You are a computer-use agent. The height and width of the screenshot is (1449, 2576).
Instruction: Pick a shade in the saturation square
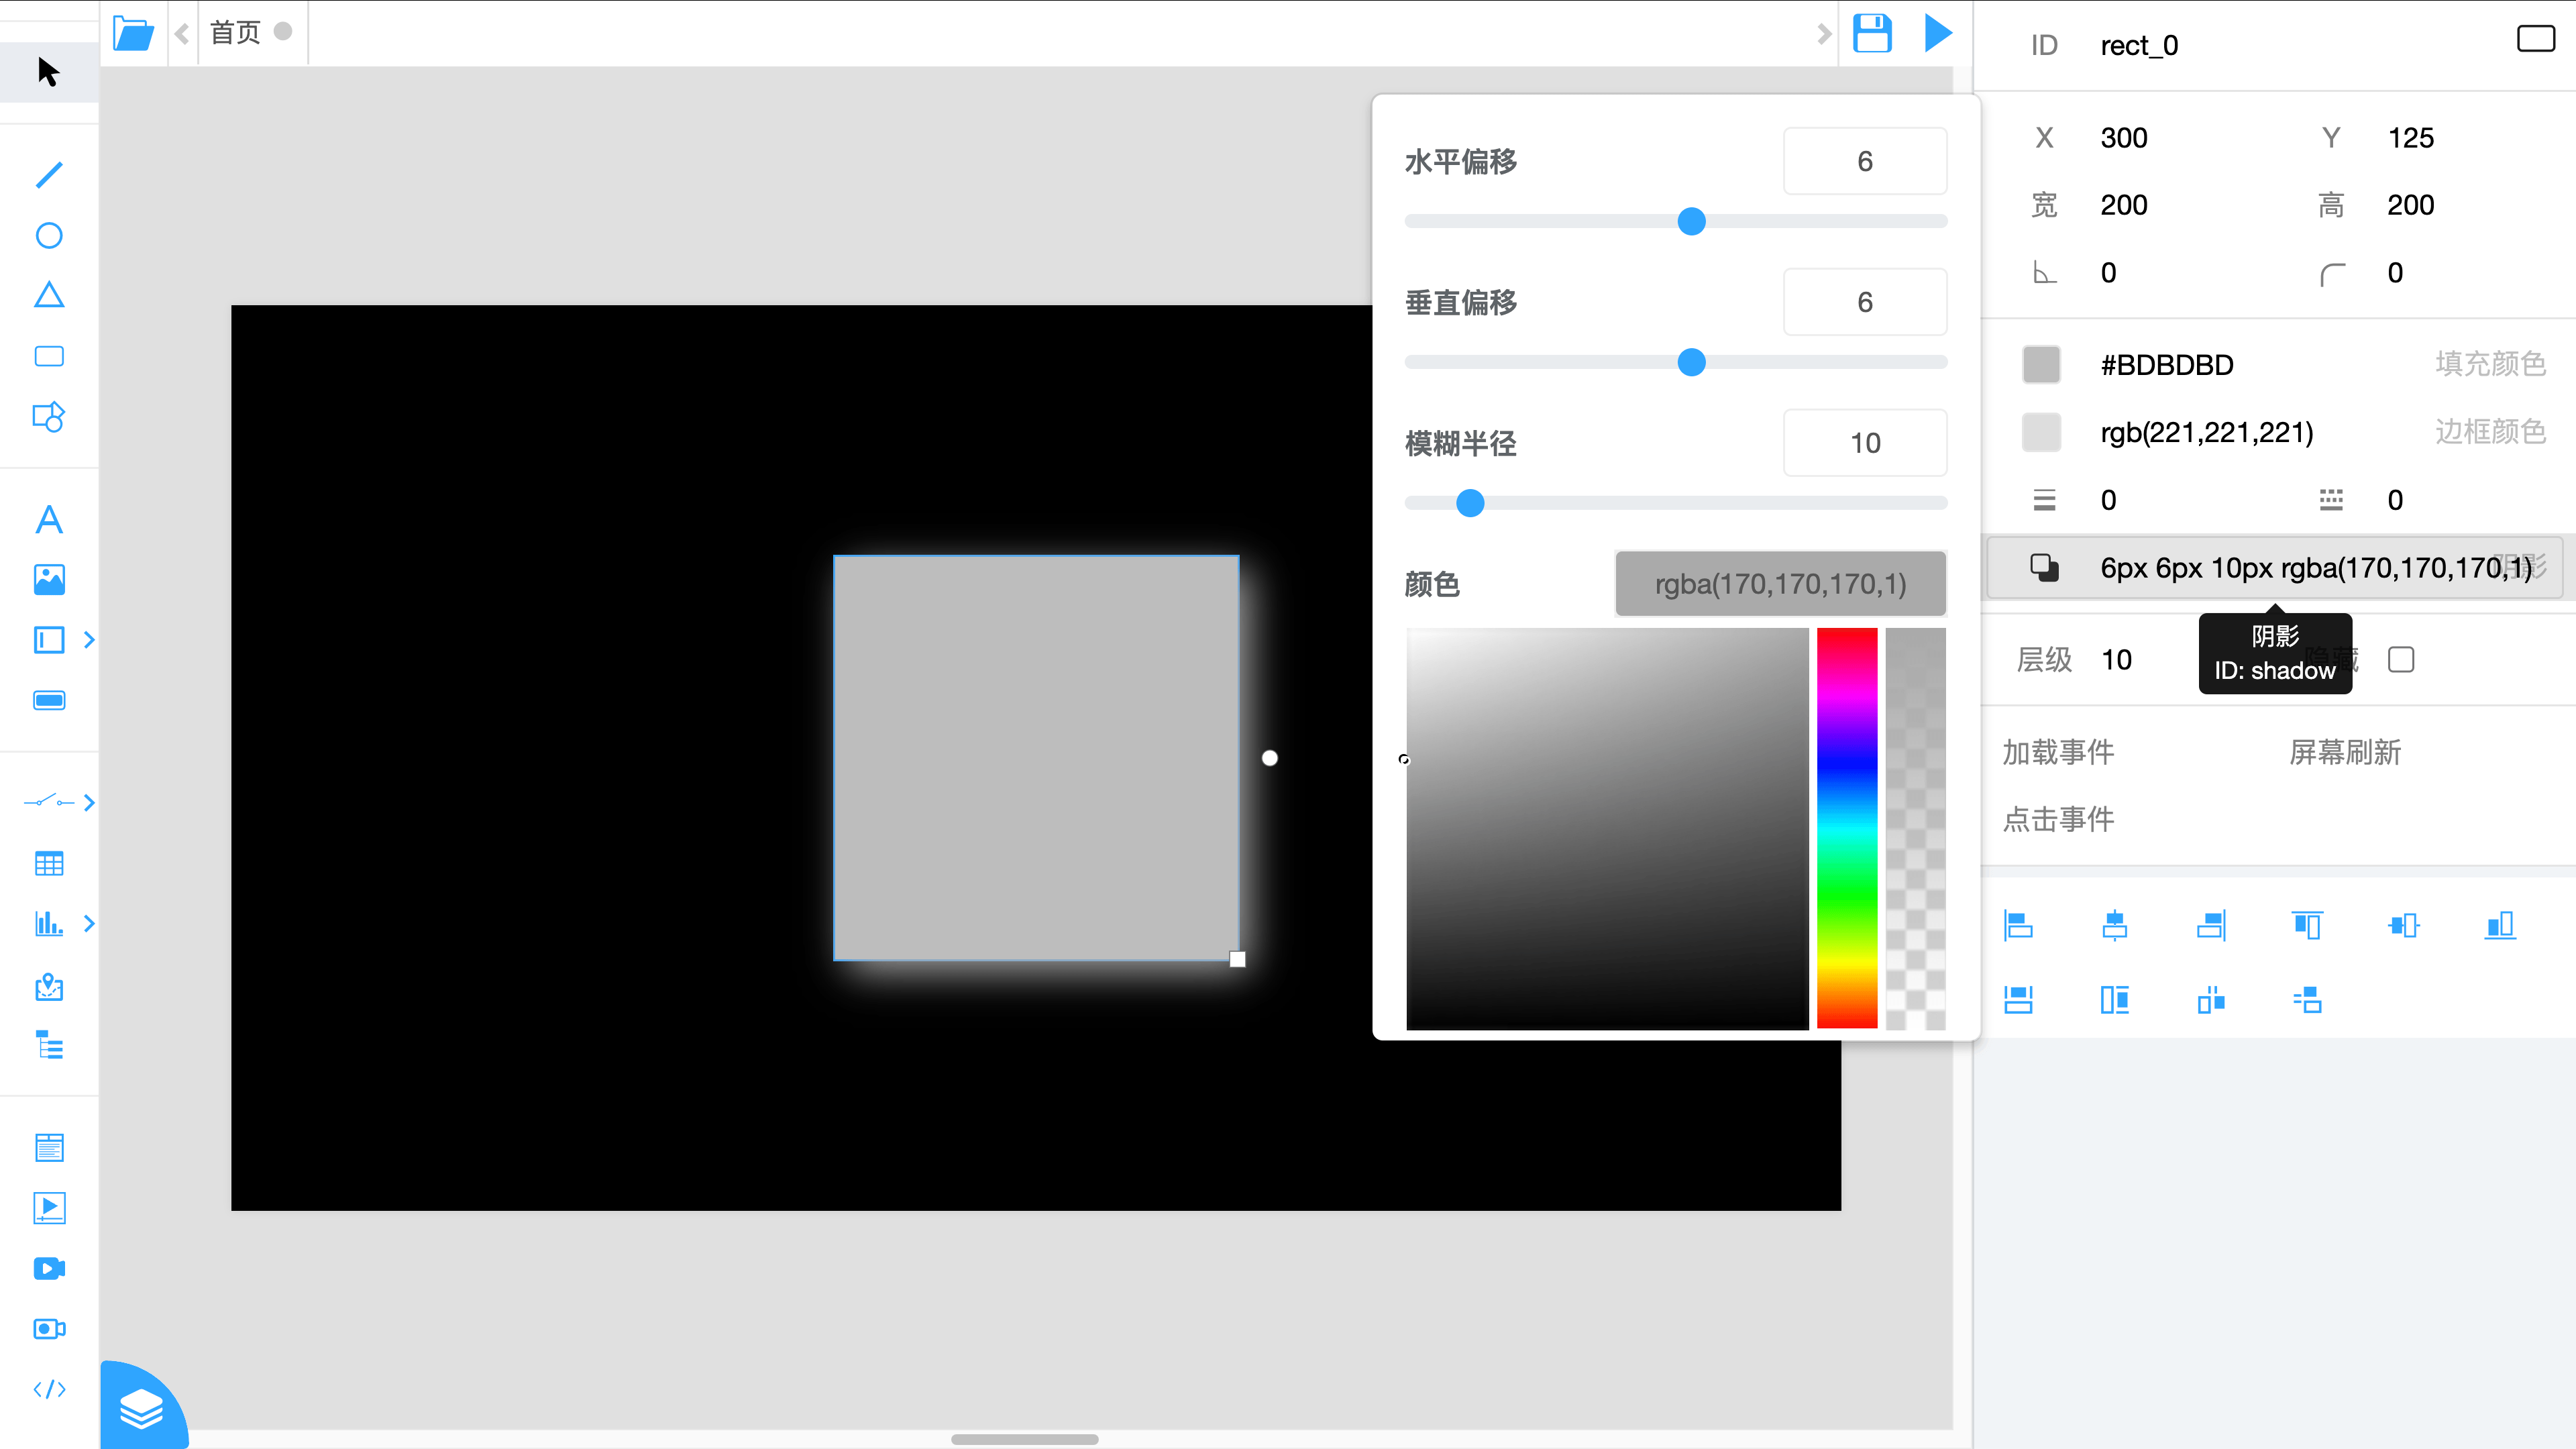click(1607, 828)
